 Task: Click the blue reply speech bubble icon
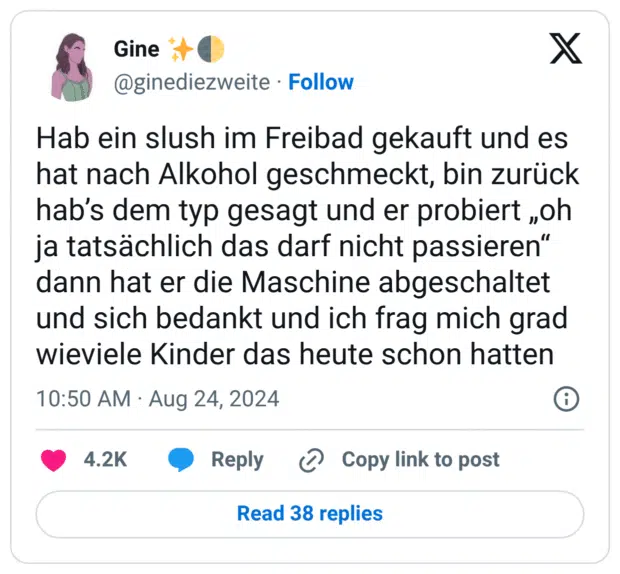(181, 460)
